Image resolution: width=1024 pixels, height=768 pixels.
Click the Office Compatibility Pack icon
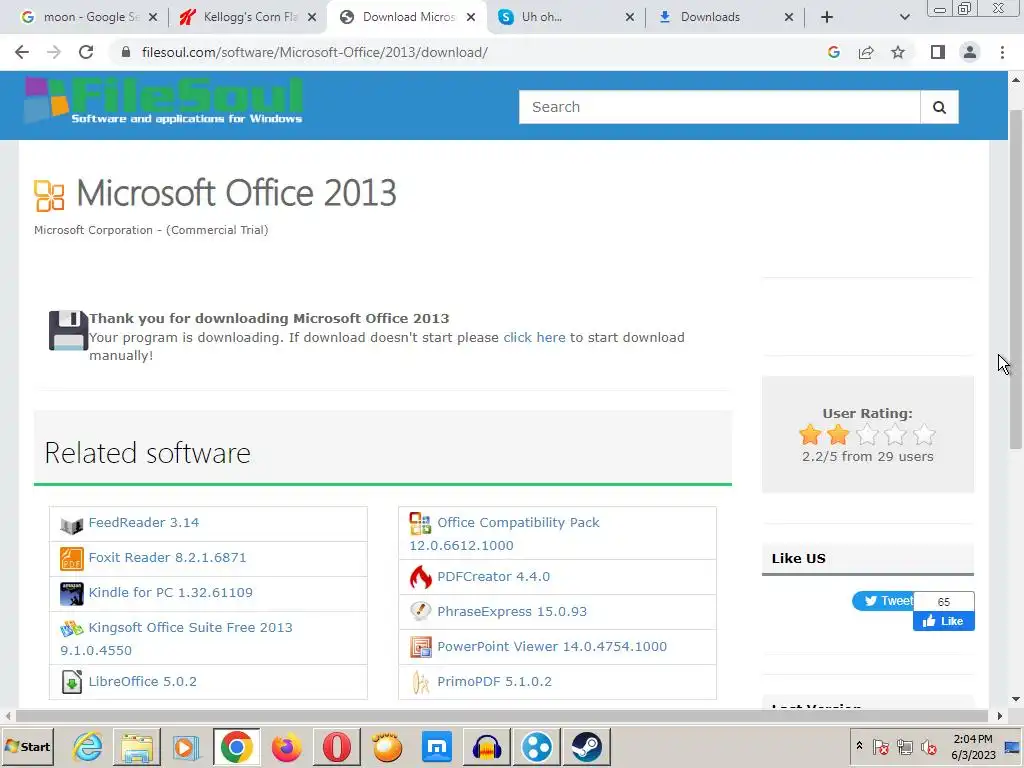coord(420,523)
